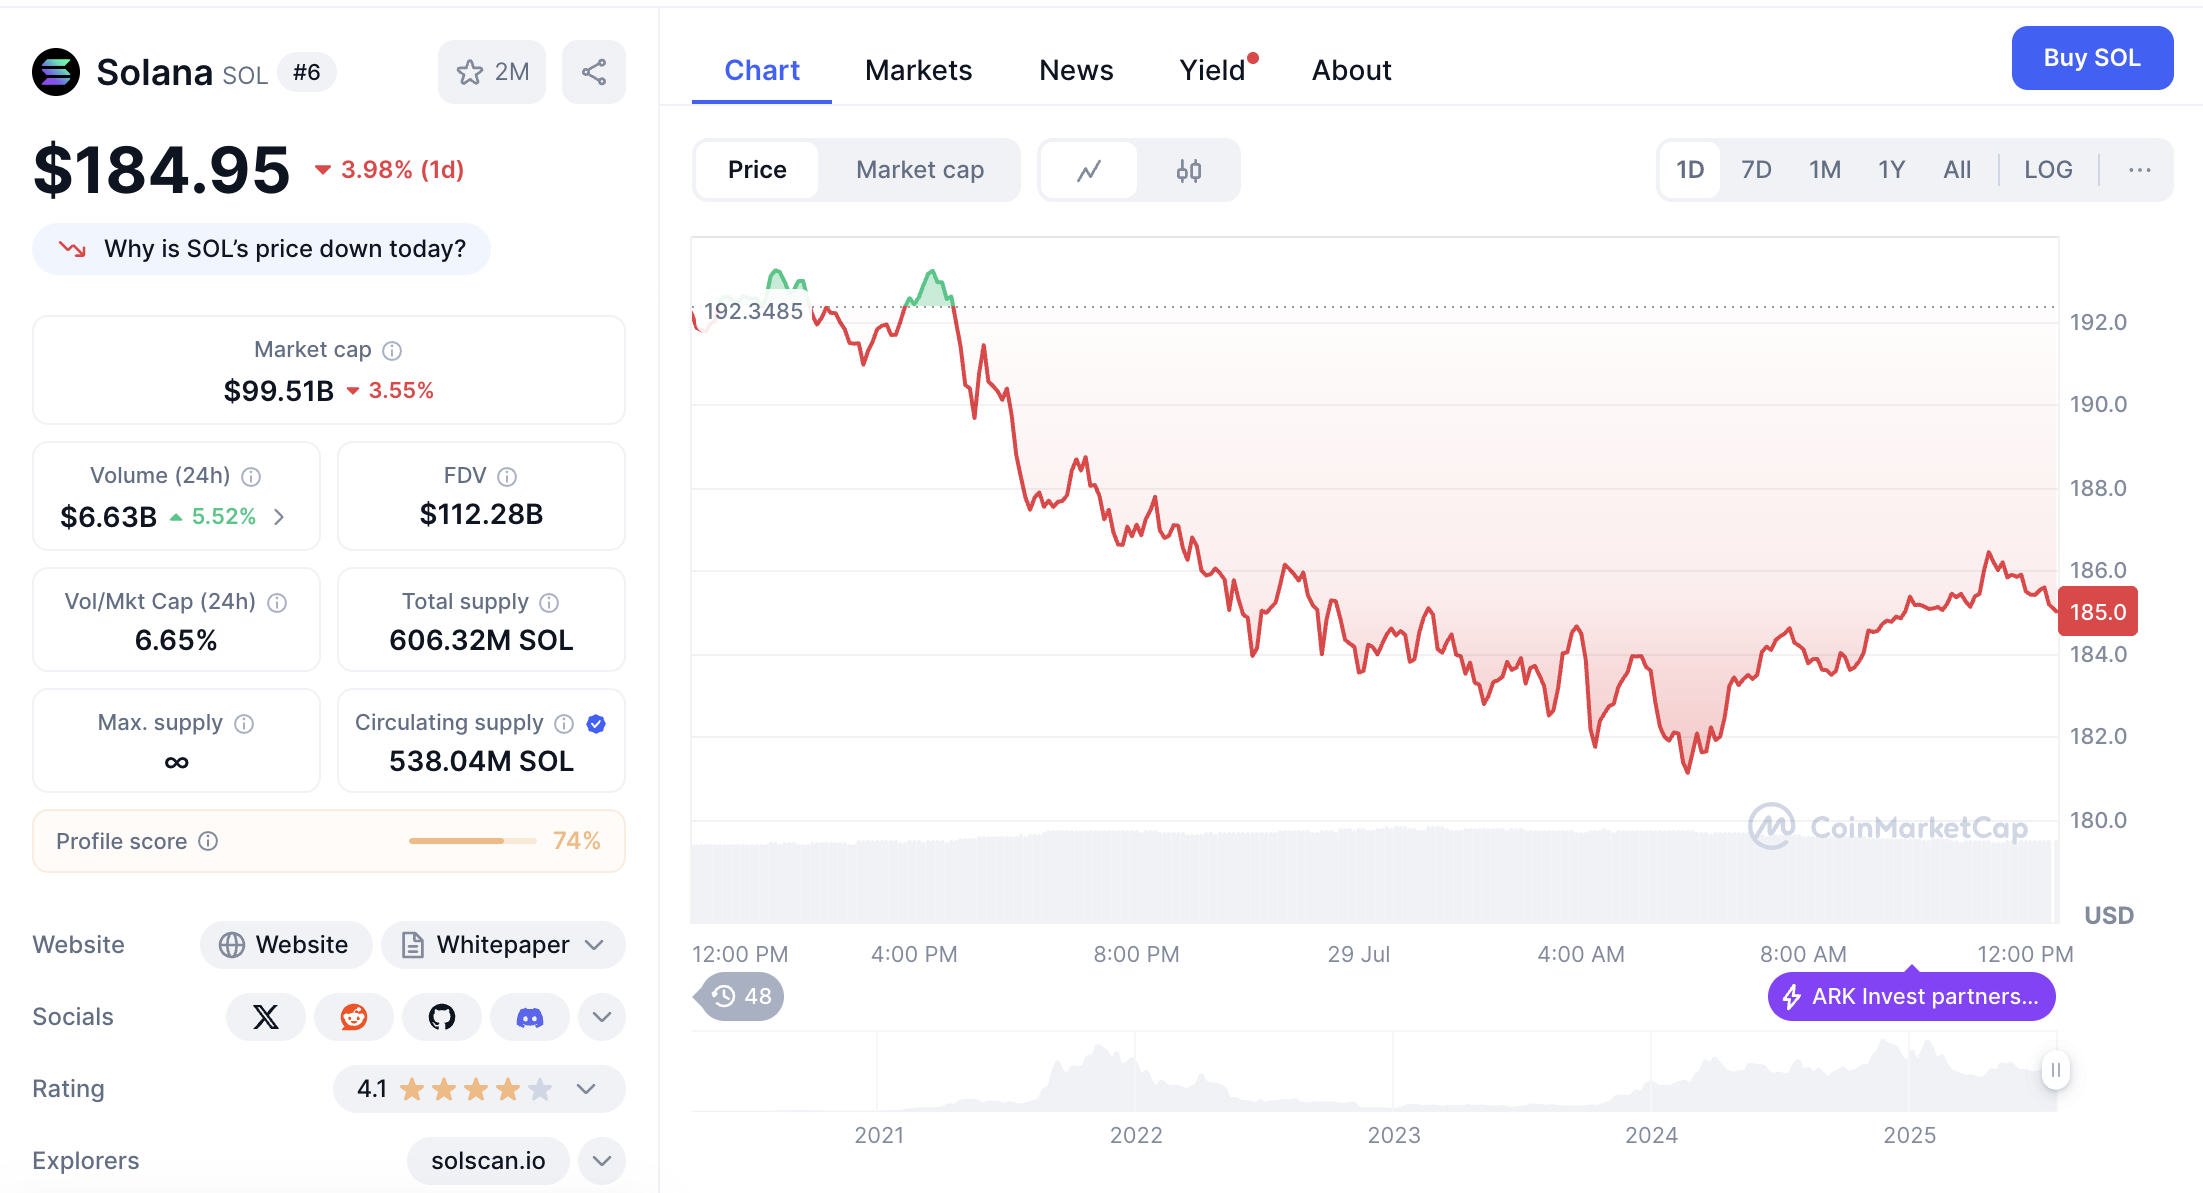Click the volume arrow chevron
This screenshot has width=2203, height=1193.
(x=279, y=517)
